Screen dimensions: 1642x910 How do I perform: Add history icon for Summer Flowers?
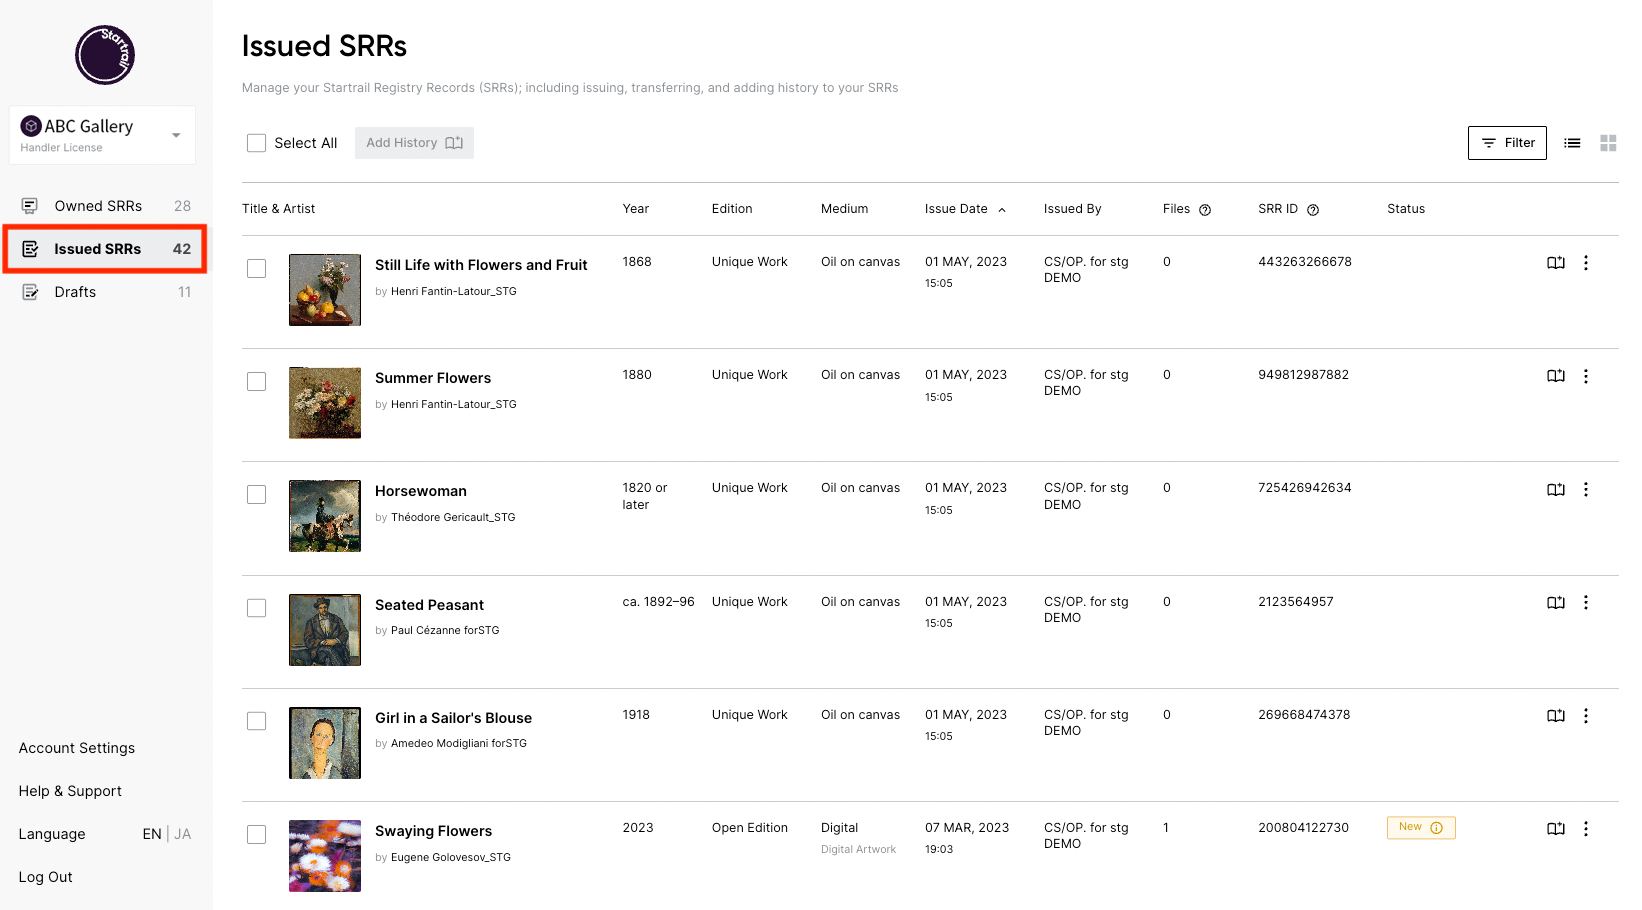pyautogui.click(x=1556, y=376)
